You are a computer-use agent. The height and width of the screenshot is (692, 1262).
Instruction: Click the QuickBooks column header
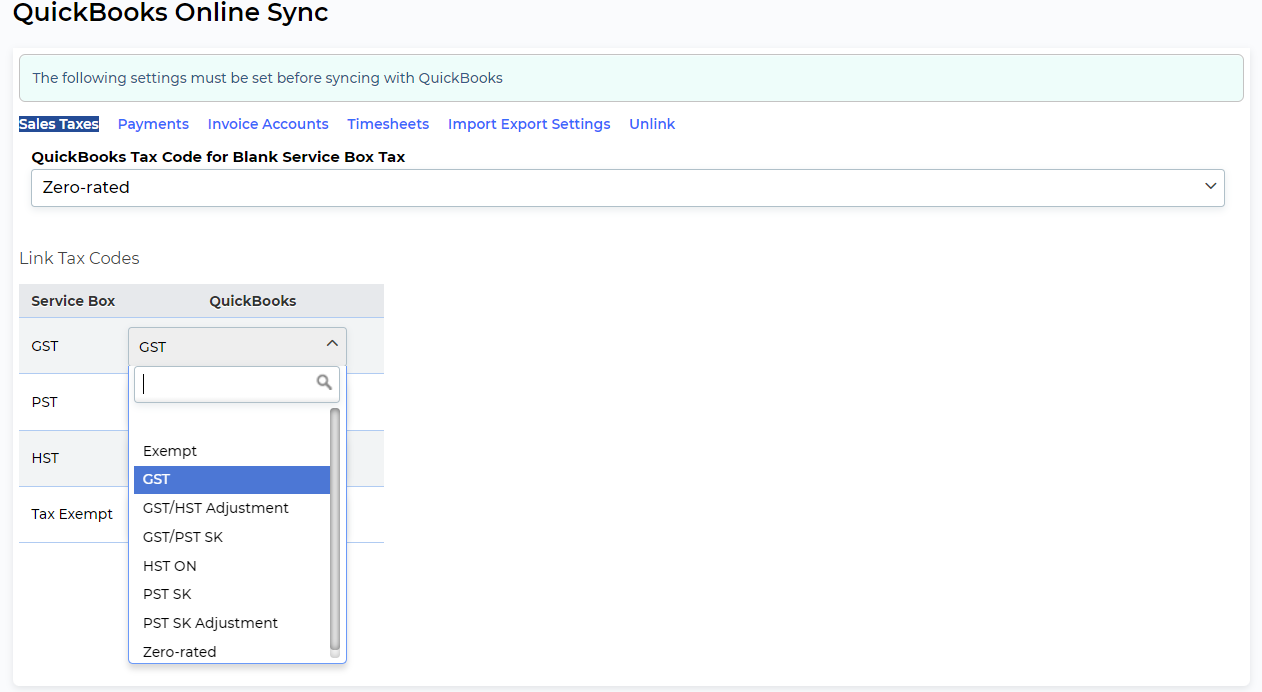tap(253, 301)
